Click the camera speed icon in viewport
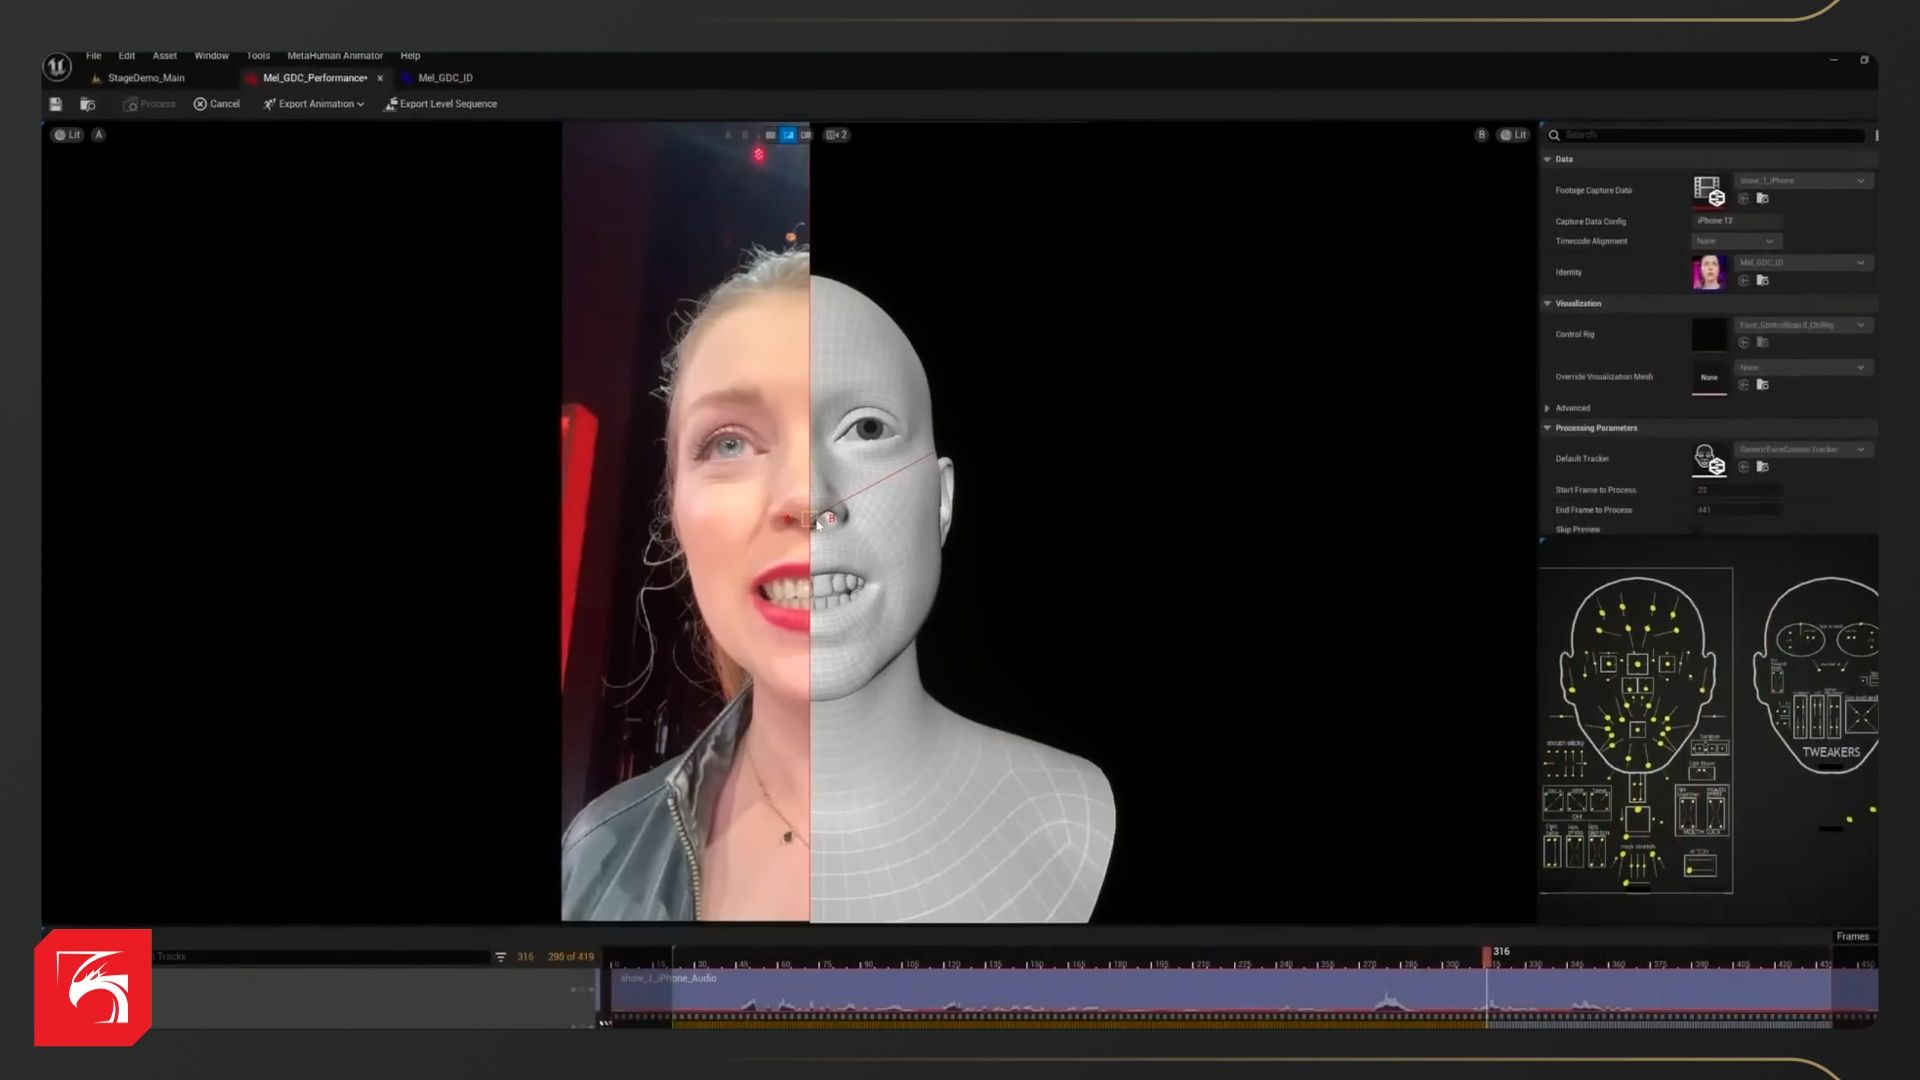This screenshot has height=1080, width=1920. [x=837, y=135]
